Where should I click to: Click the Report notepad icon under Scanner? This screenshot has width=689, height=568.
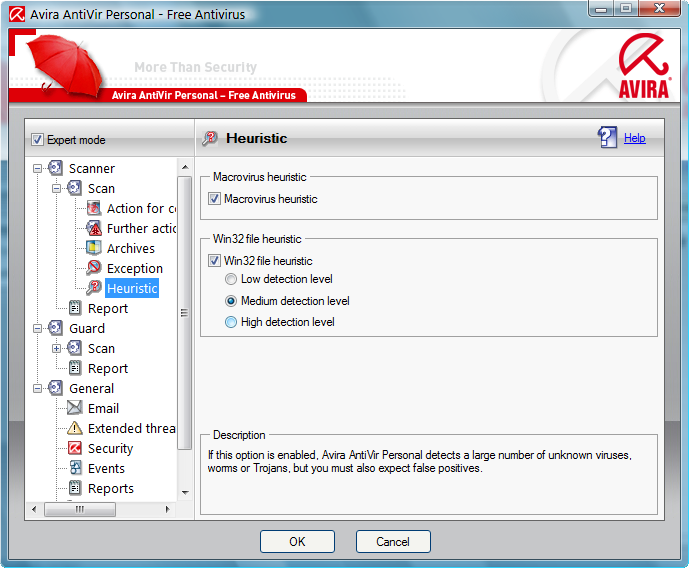point(75,308)
